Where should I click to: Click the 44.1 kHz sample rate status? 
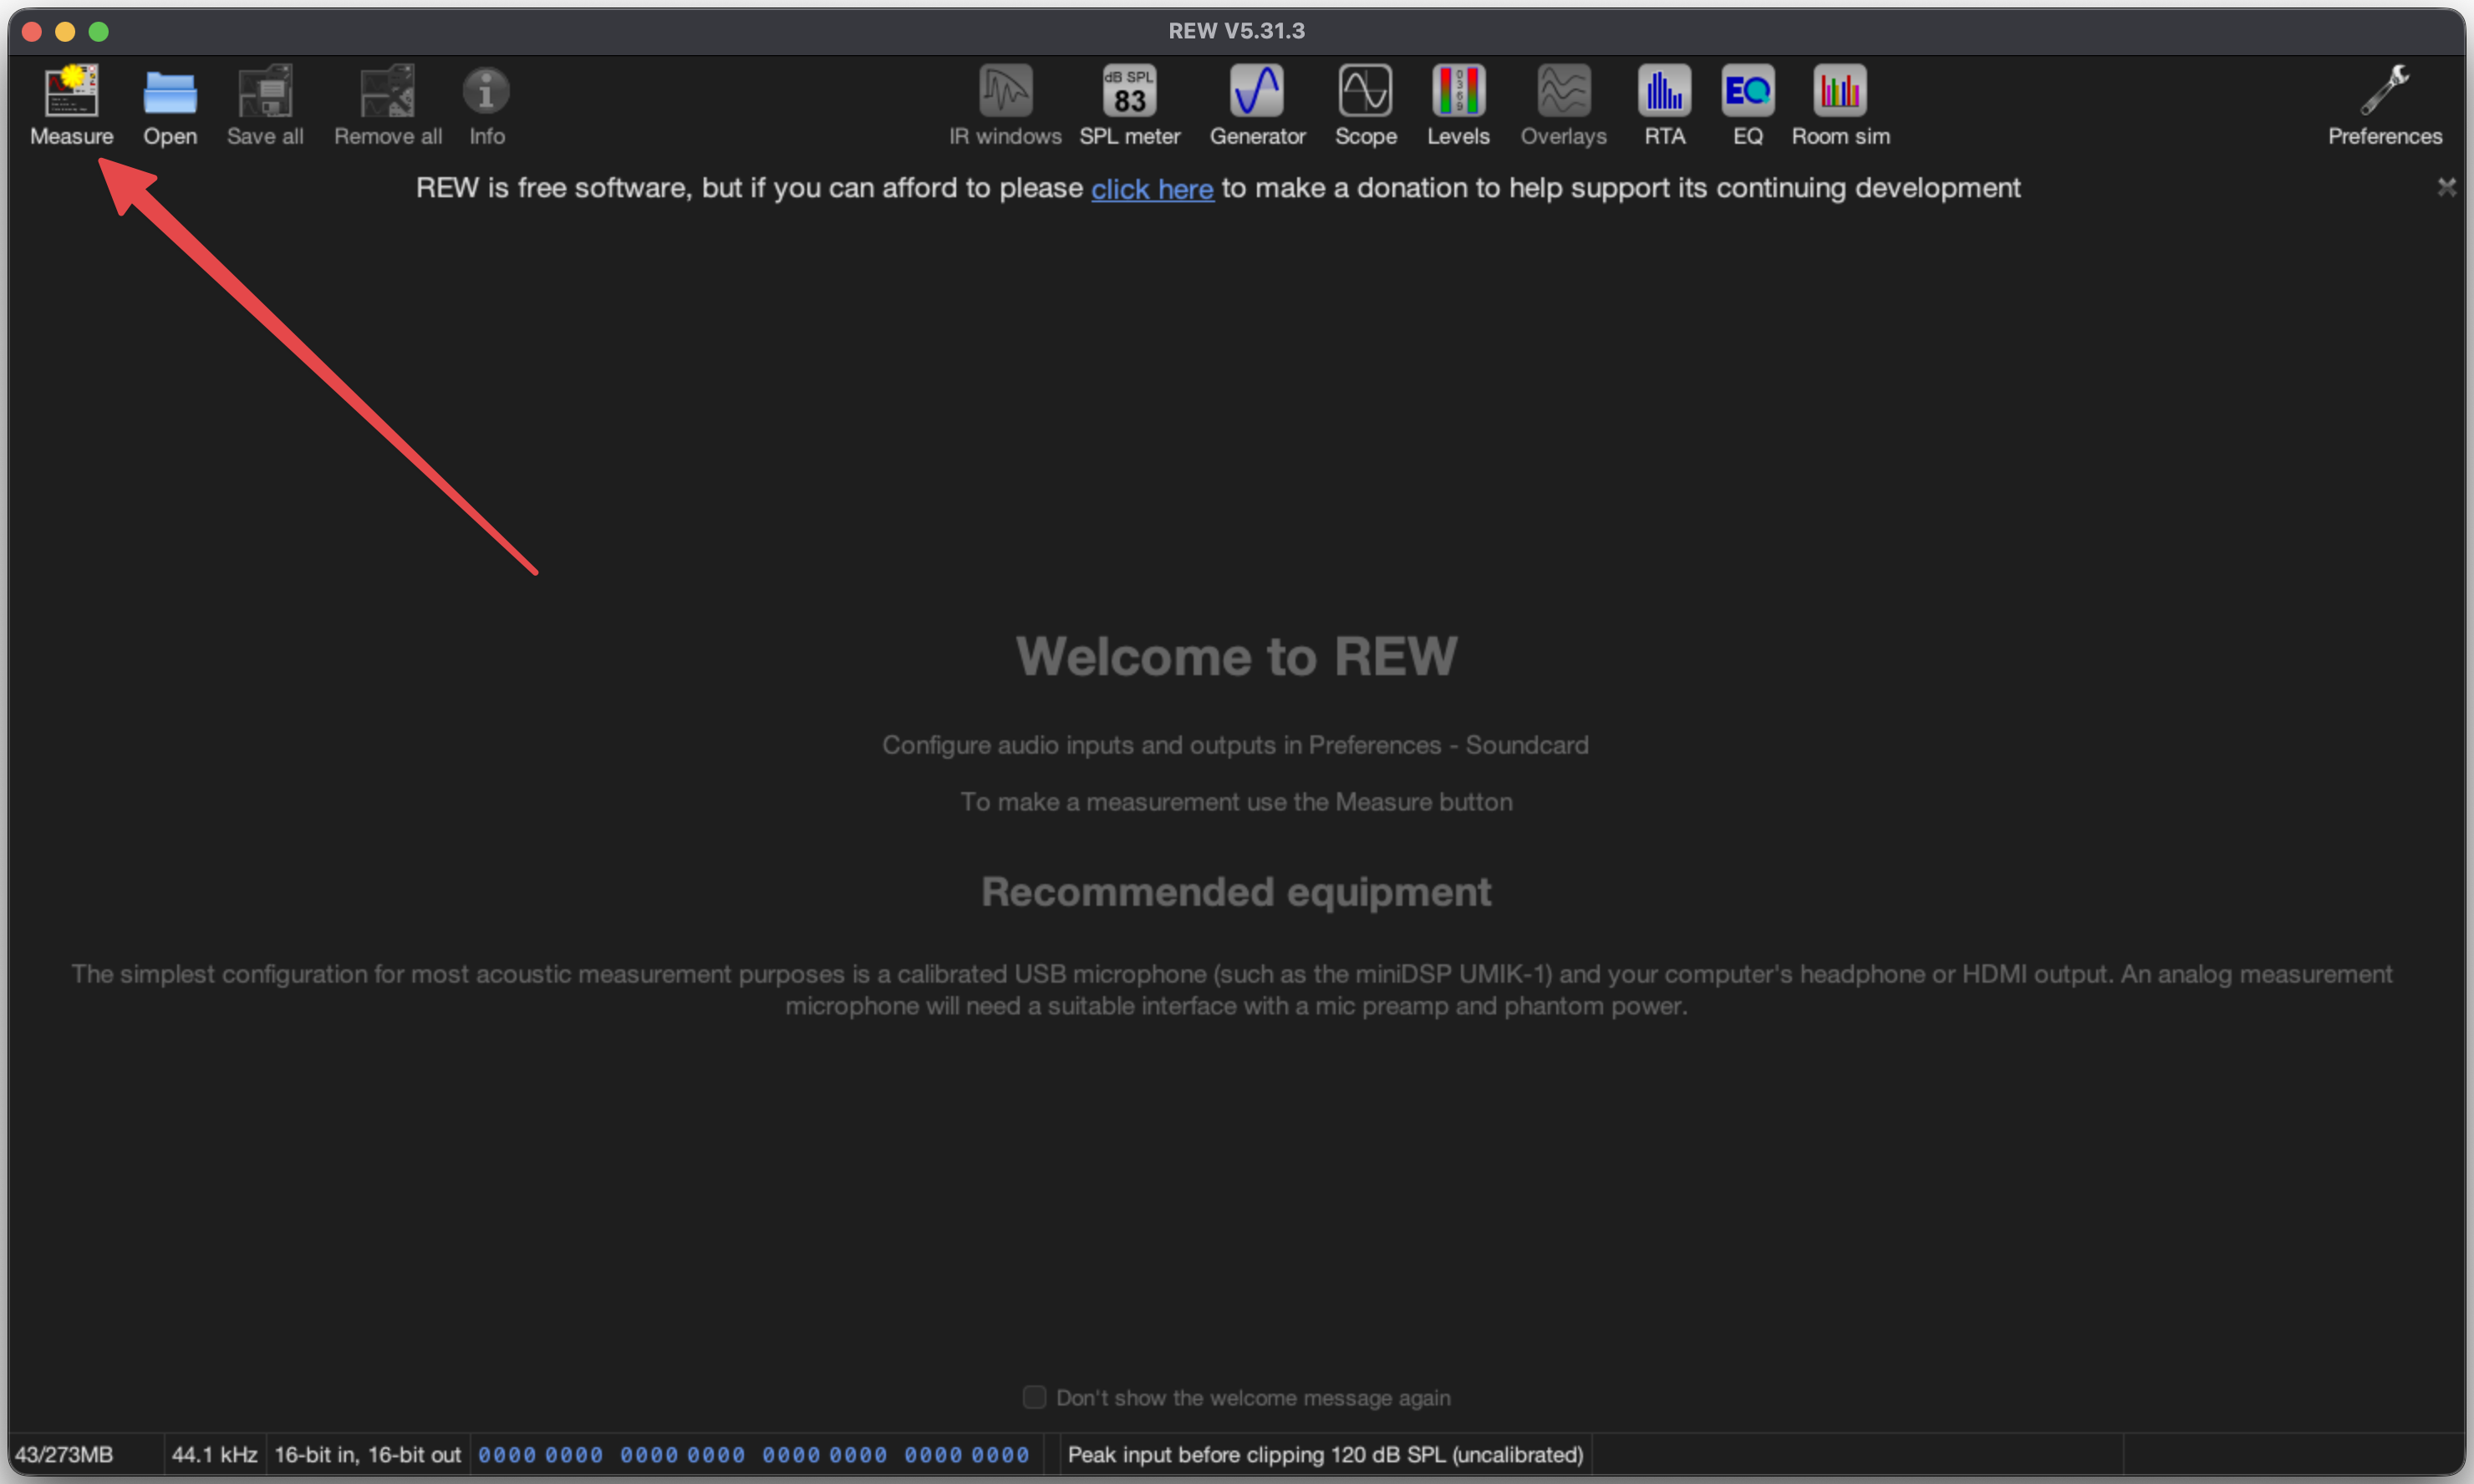click(214, 1454)
